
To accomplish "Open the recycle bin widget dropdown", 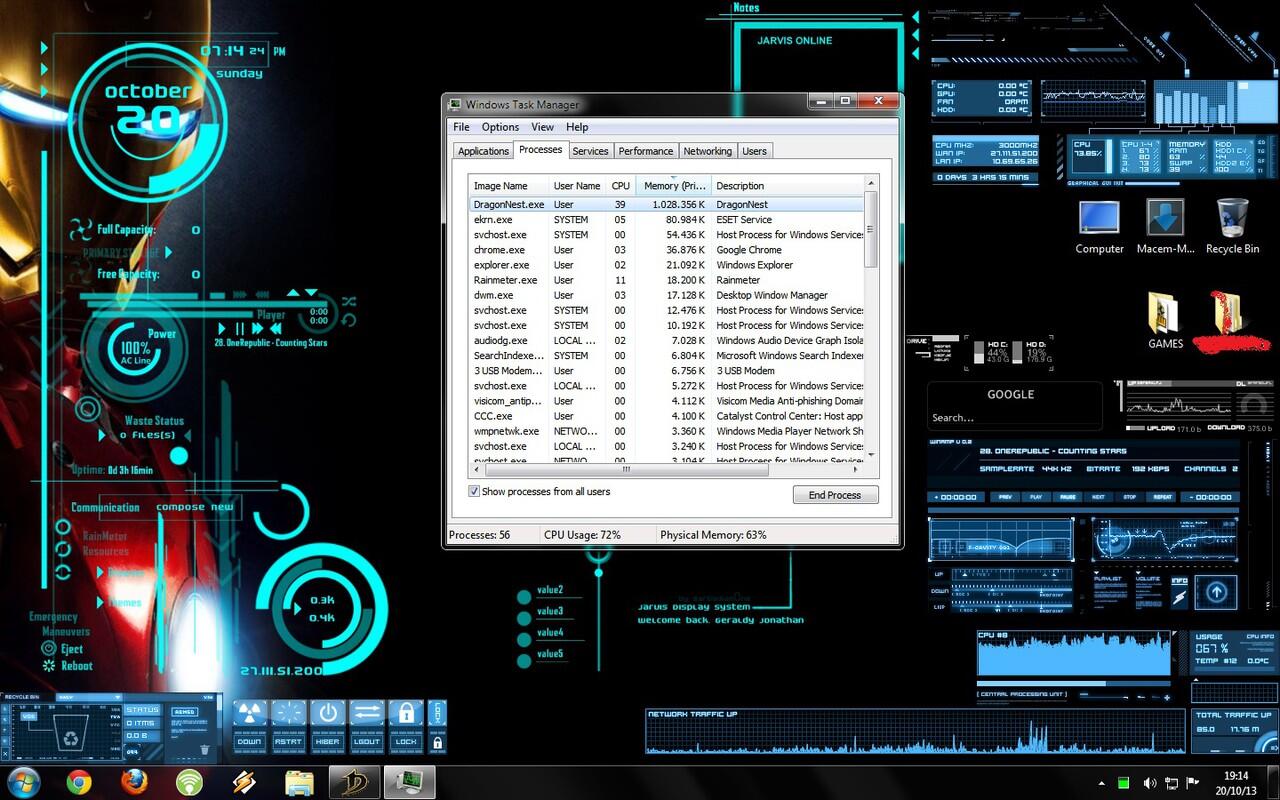I will pyautogui.click(x=117, y=697).
